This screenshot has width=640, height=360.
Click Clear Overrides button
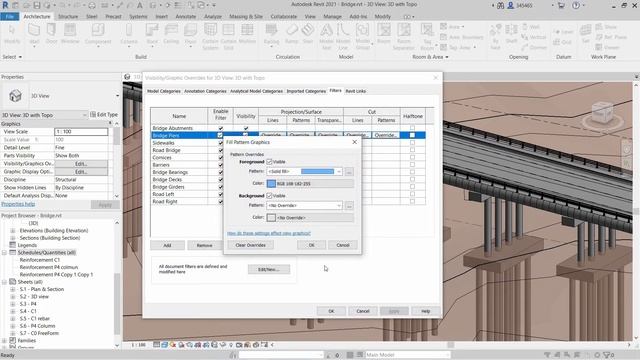[x=251, y=245]
